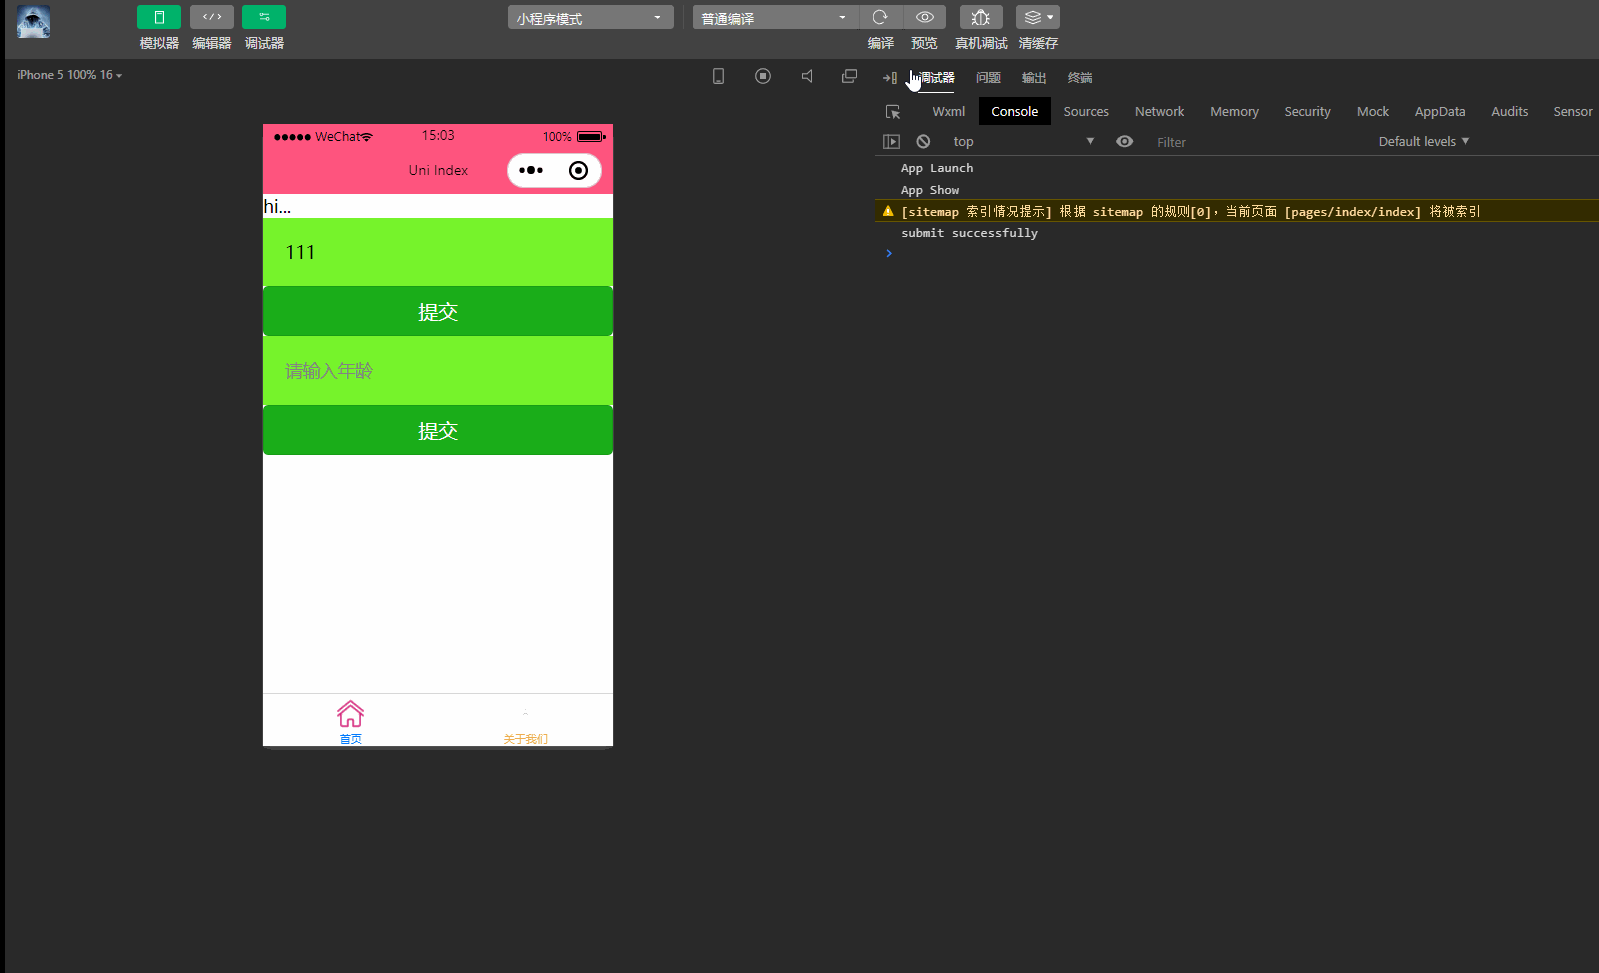Screen dimensions: 1599x973
Task: Click the console prompt arrow
Action: 889,254
